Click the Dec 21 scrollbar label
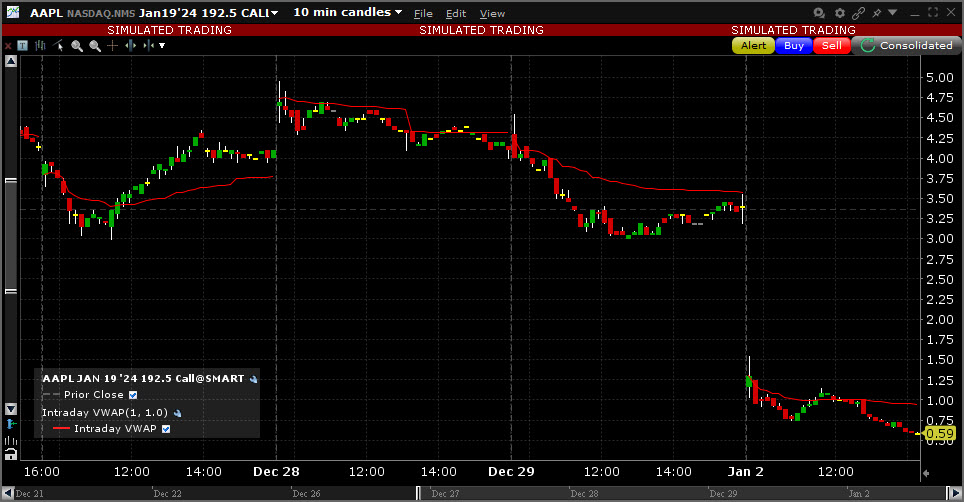Screen dimensions: 964x502 29,493
